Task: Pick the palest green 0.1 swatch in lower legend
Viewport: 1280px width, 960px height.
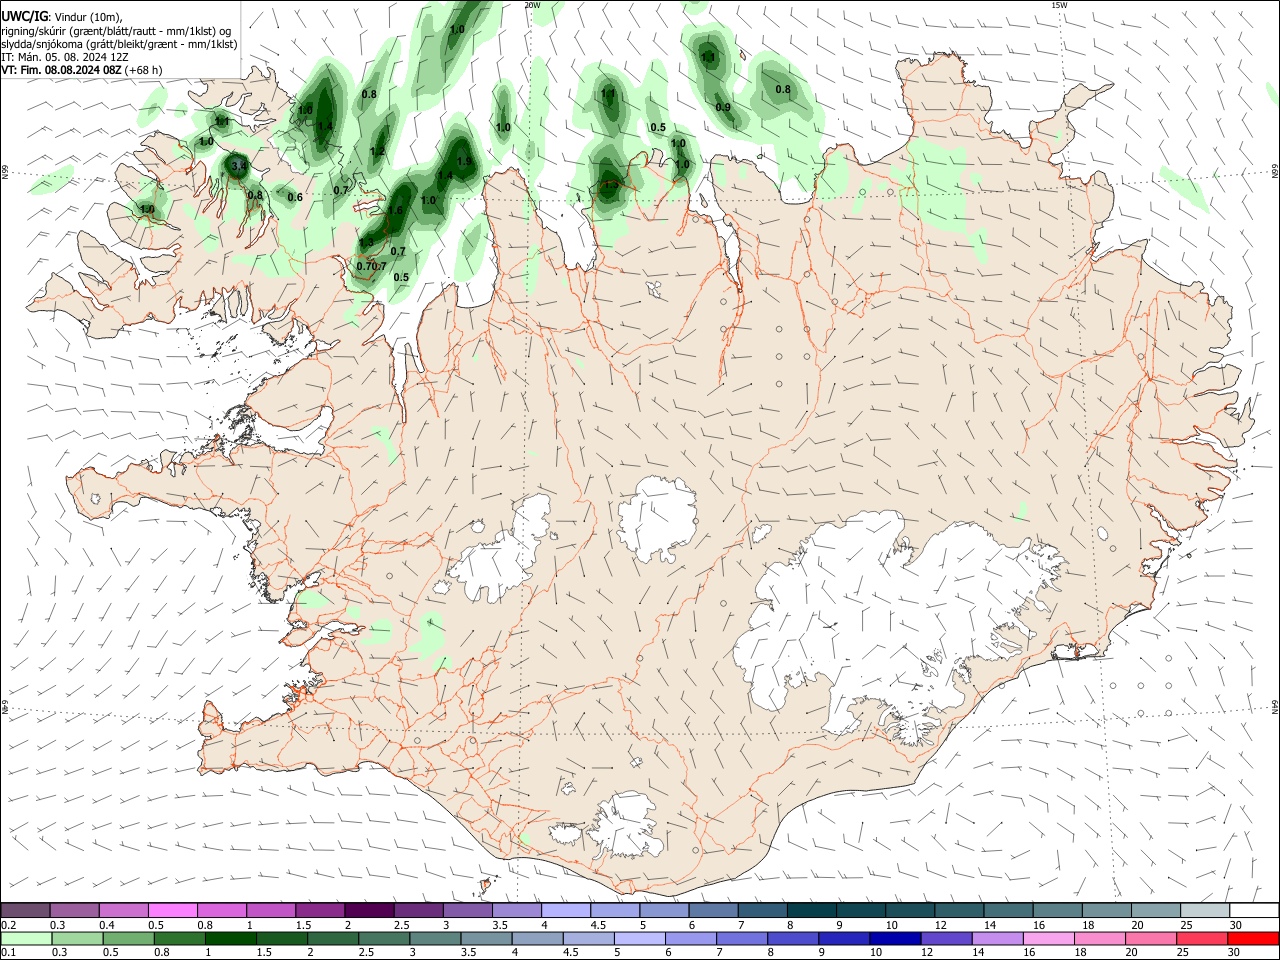Action: 25,939
